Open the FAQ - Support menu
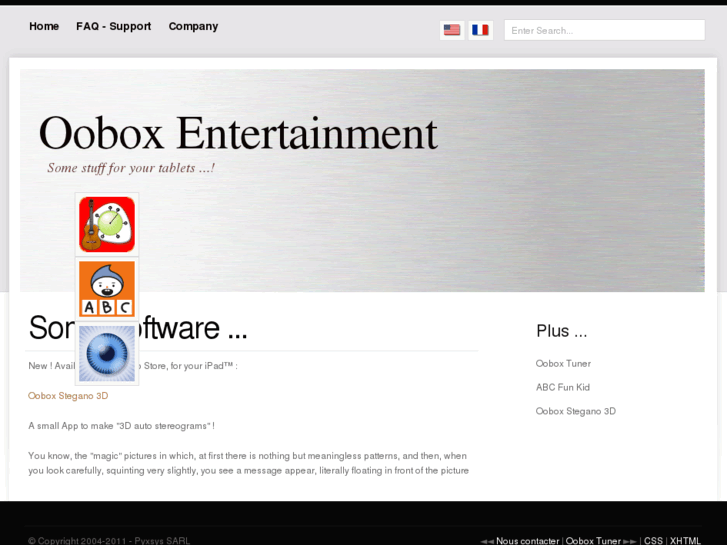This screenshot has width=727, height=545. coord(114,26)
